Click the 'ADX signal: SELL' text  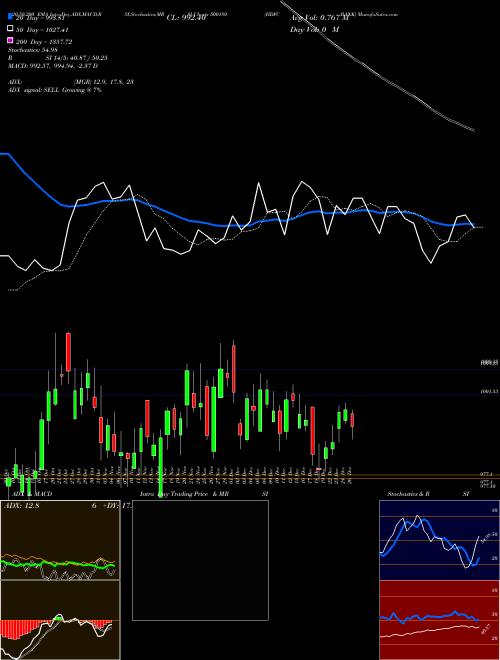click(x=34, y=90)
